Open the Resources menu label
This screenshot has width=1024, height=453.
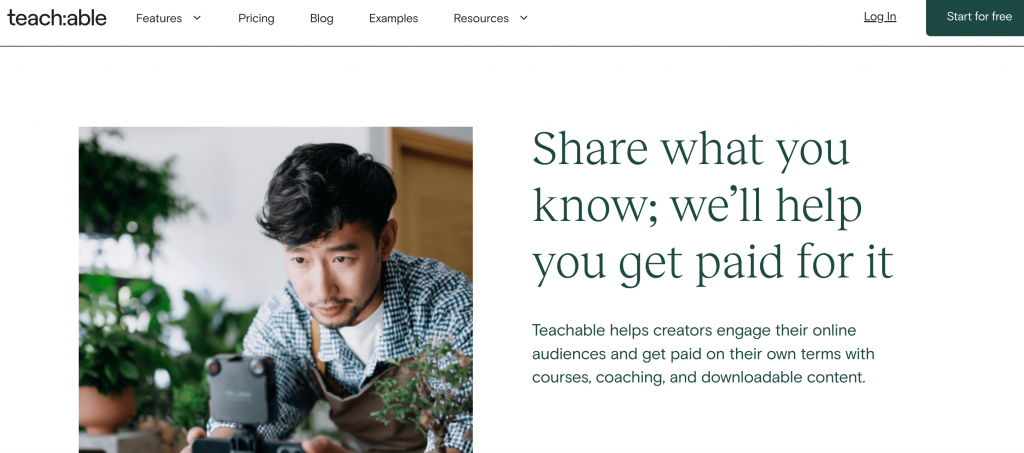point(481,18)
